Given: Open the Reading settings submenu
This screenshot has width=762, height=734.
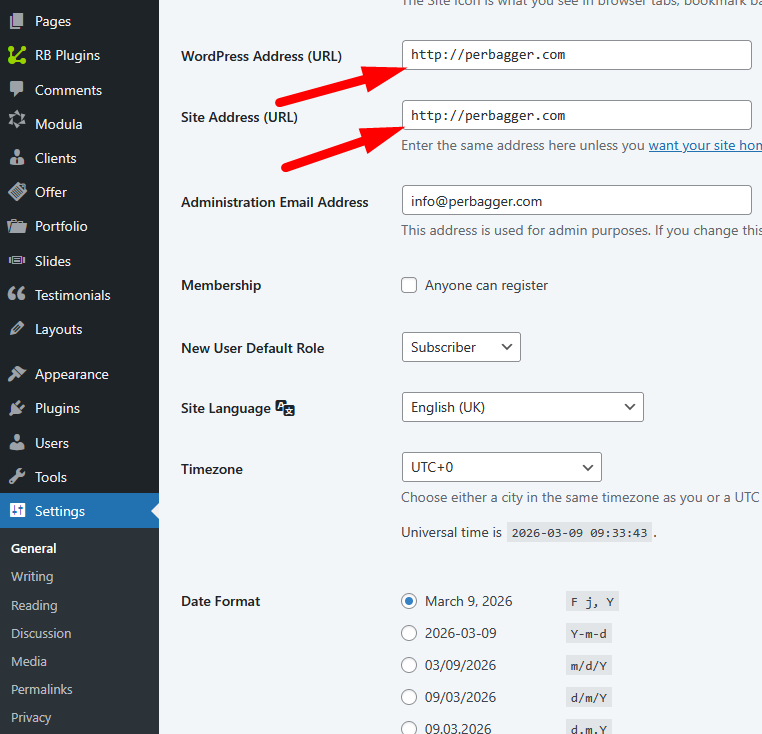Looking at the screenshot, I should tap(34, 605).
